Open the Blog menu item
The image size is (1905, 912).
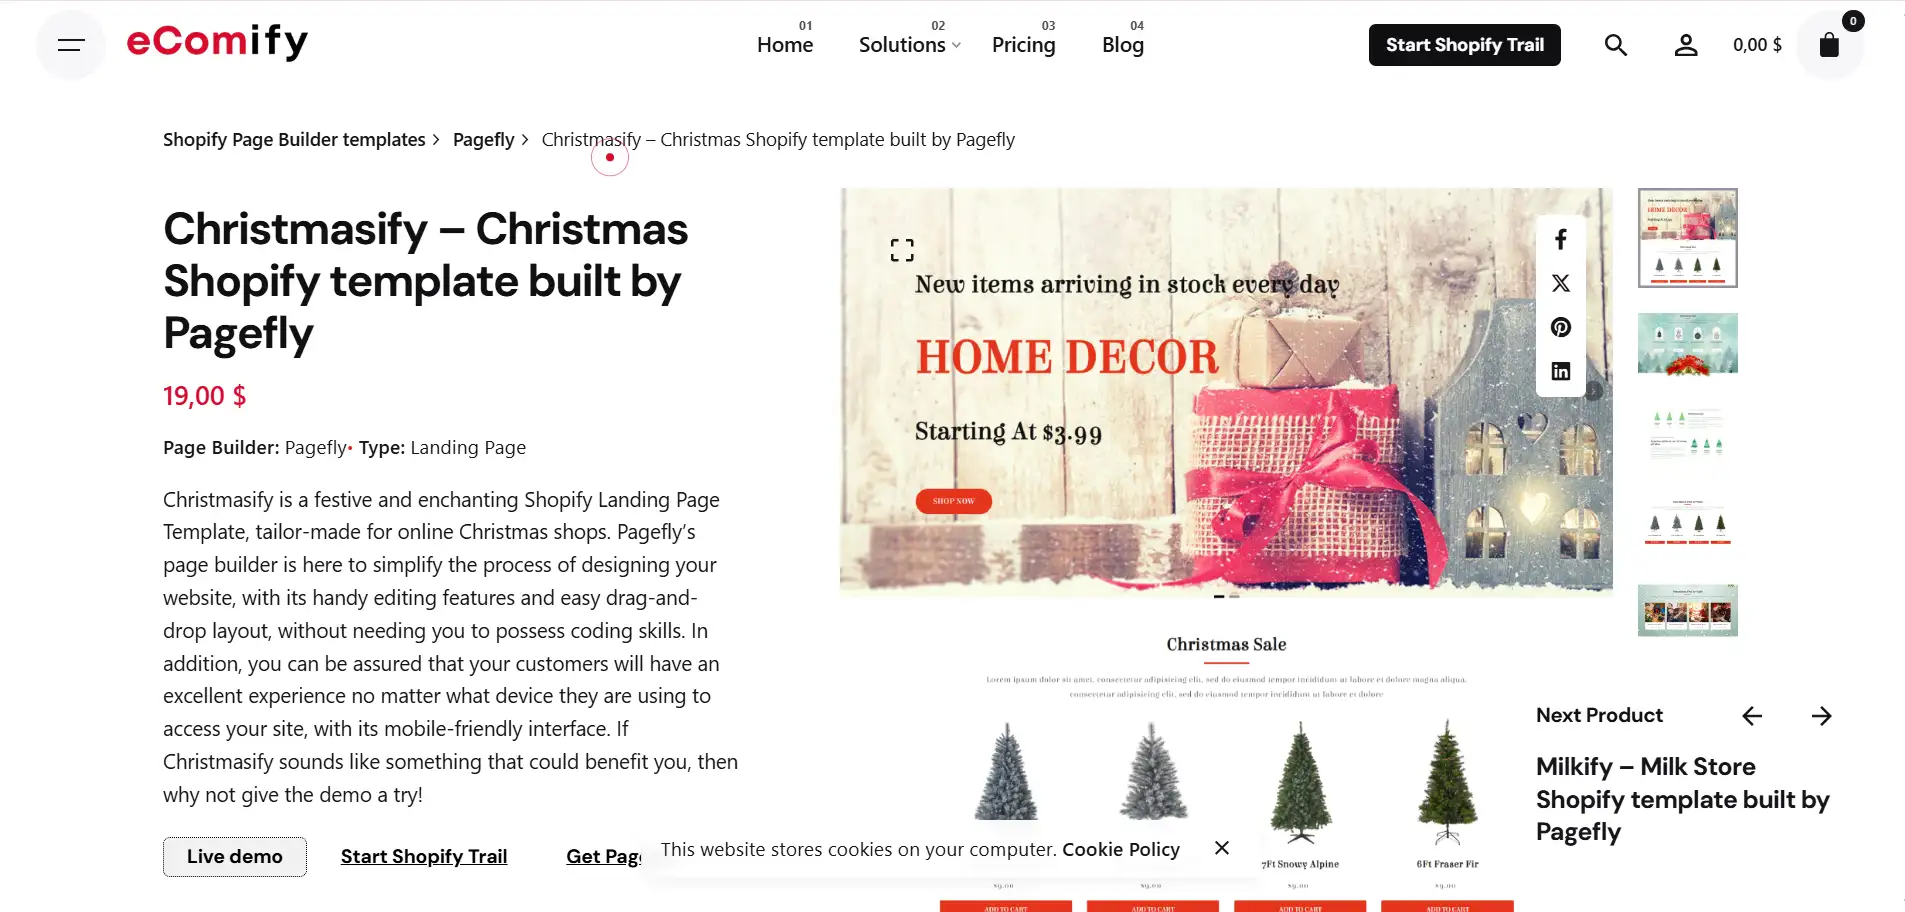coord(1123,45)
